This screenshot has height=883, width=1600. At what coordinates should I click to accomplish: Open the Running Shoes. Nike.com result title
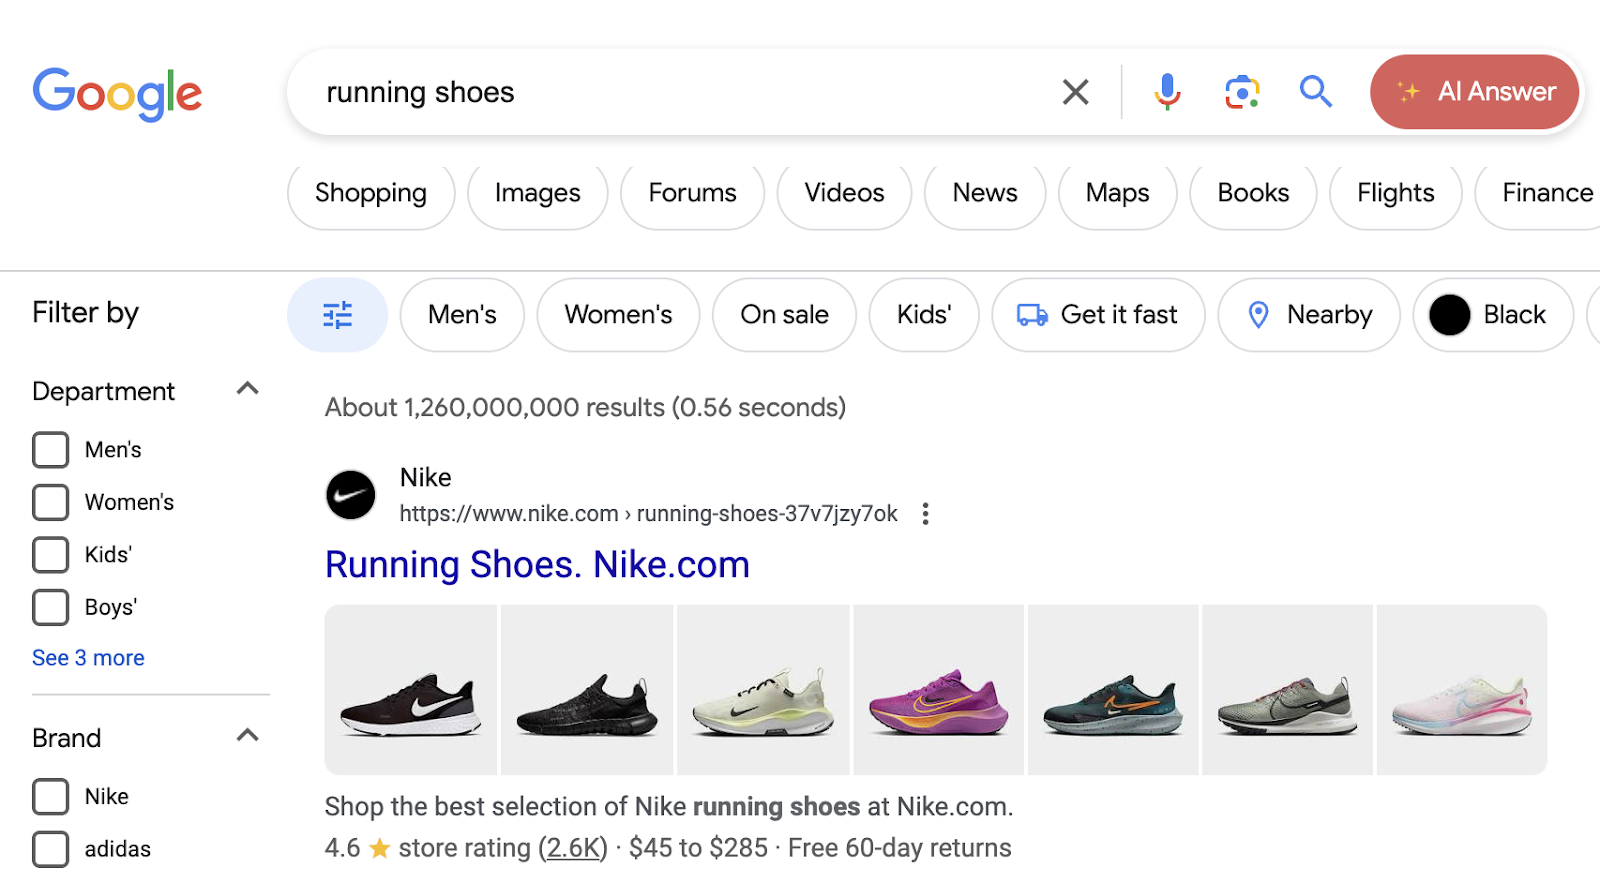point(537,565)
